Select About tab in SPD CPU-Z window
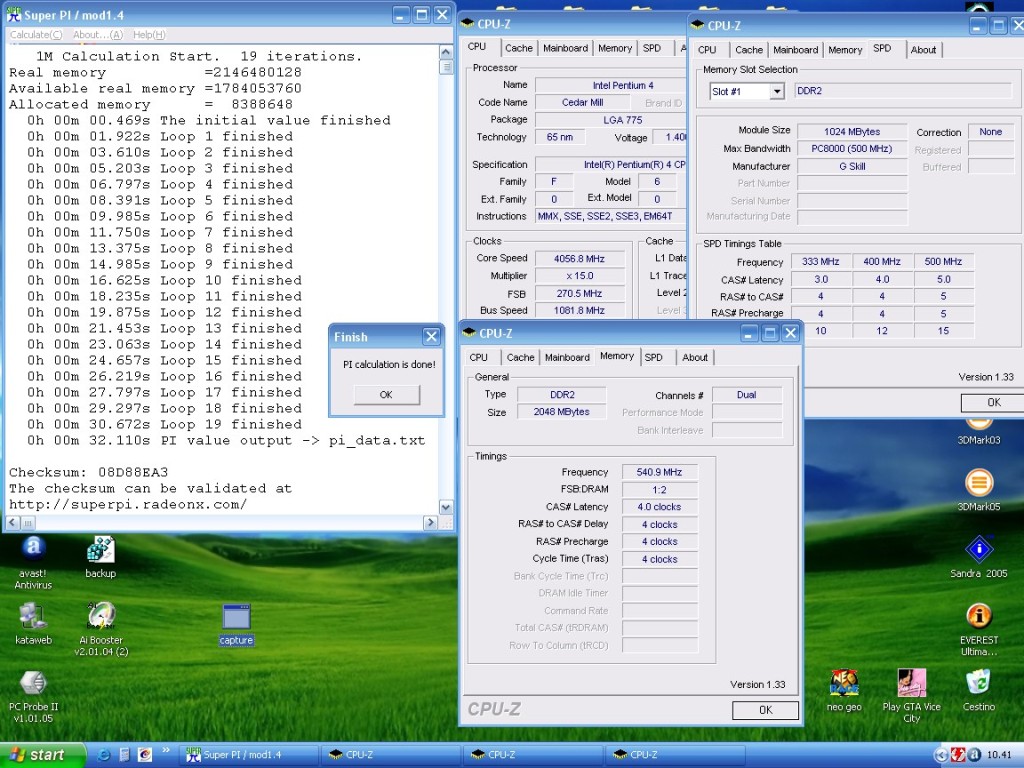This screenshot has height=768, width=1024. 923,50
